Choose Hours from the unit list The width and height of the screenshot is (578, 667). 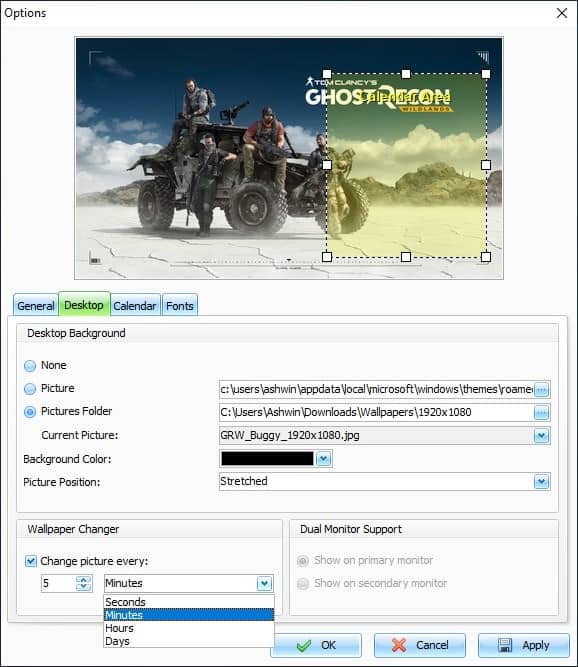pyautogui.click(x=189, y=628)
